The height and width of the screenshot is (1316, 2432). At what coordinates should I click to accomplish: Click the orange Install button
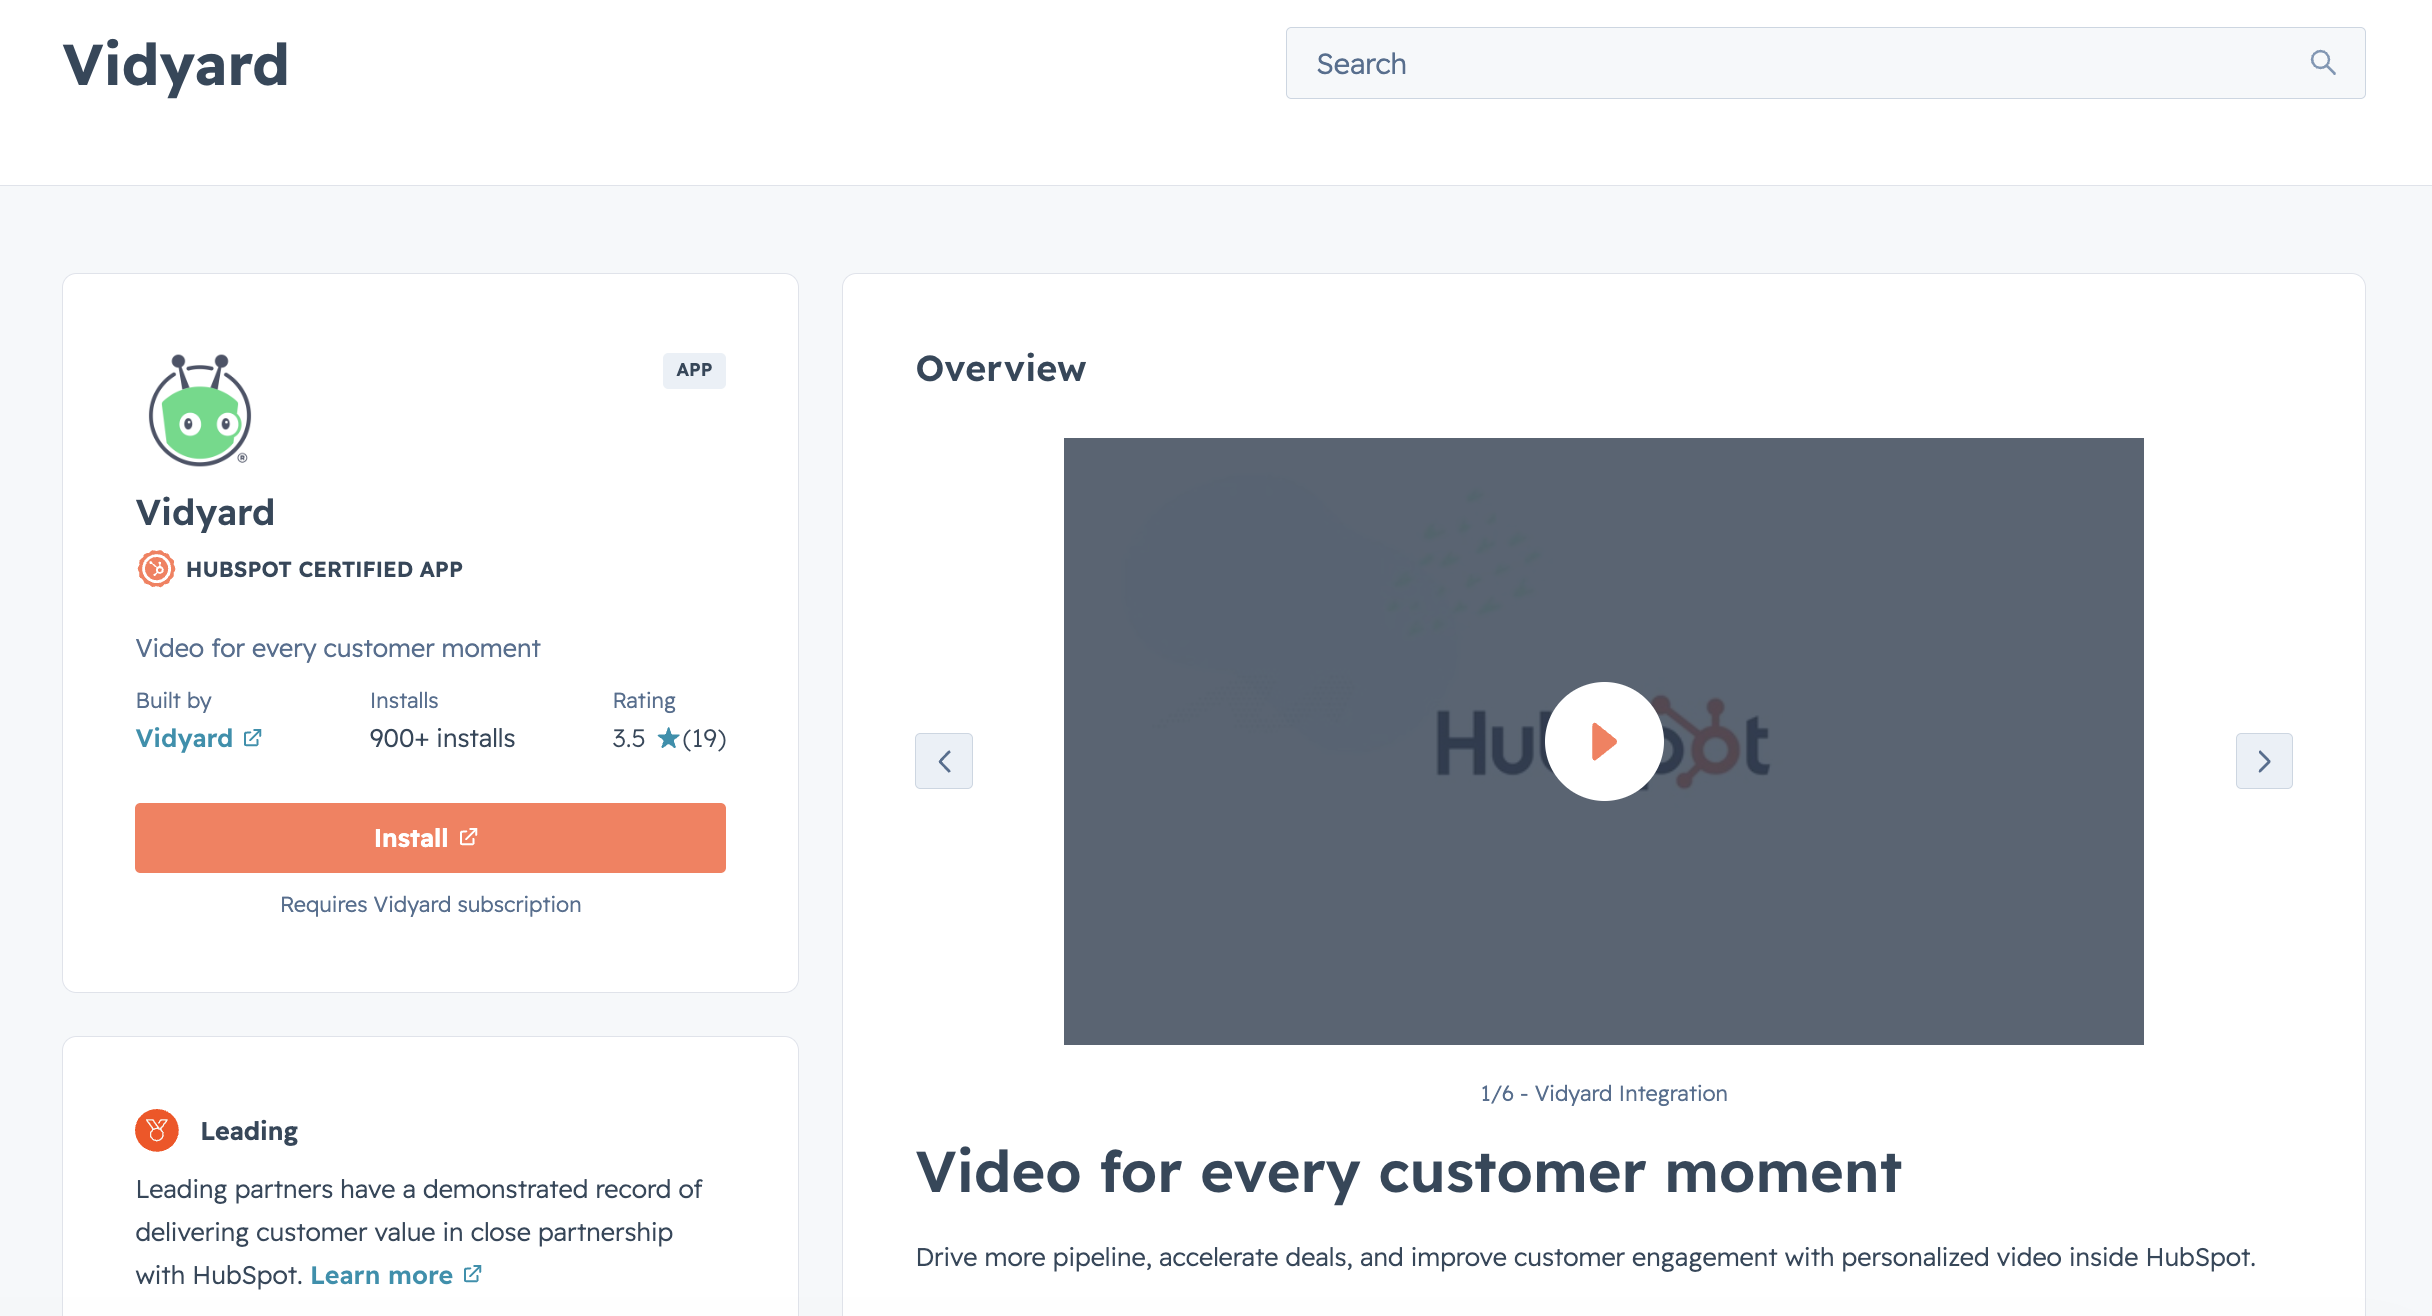(x=430, y=838)
